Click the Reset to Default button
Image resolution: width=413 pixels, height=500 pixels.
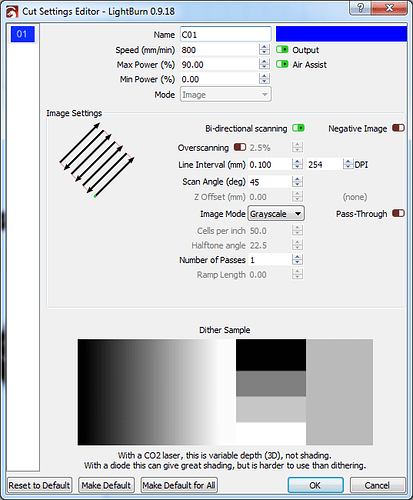40,485
